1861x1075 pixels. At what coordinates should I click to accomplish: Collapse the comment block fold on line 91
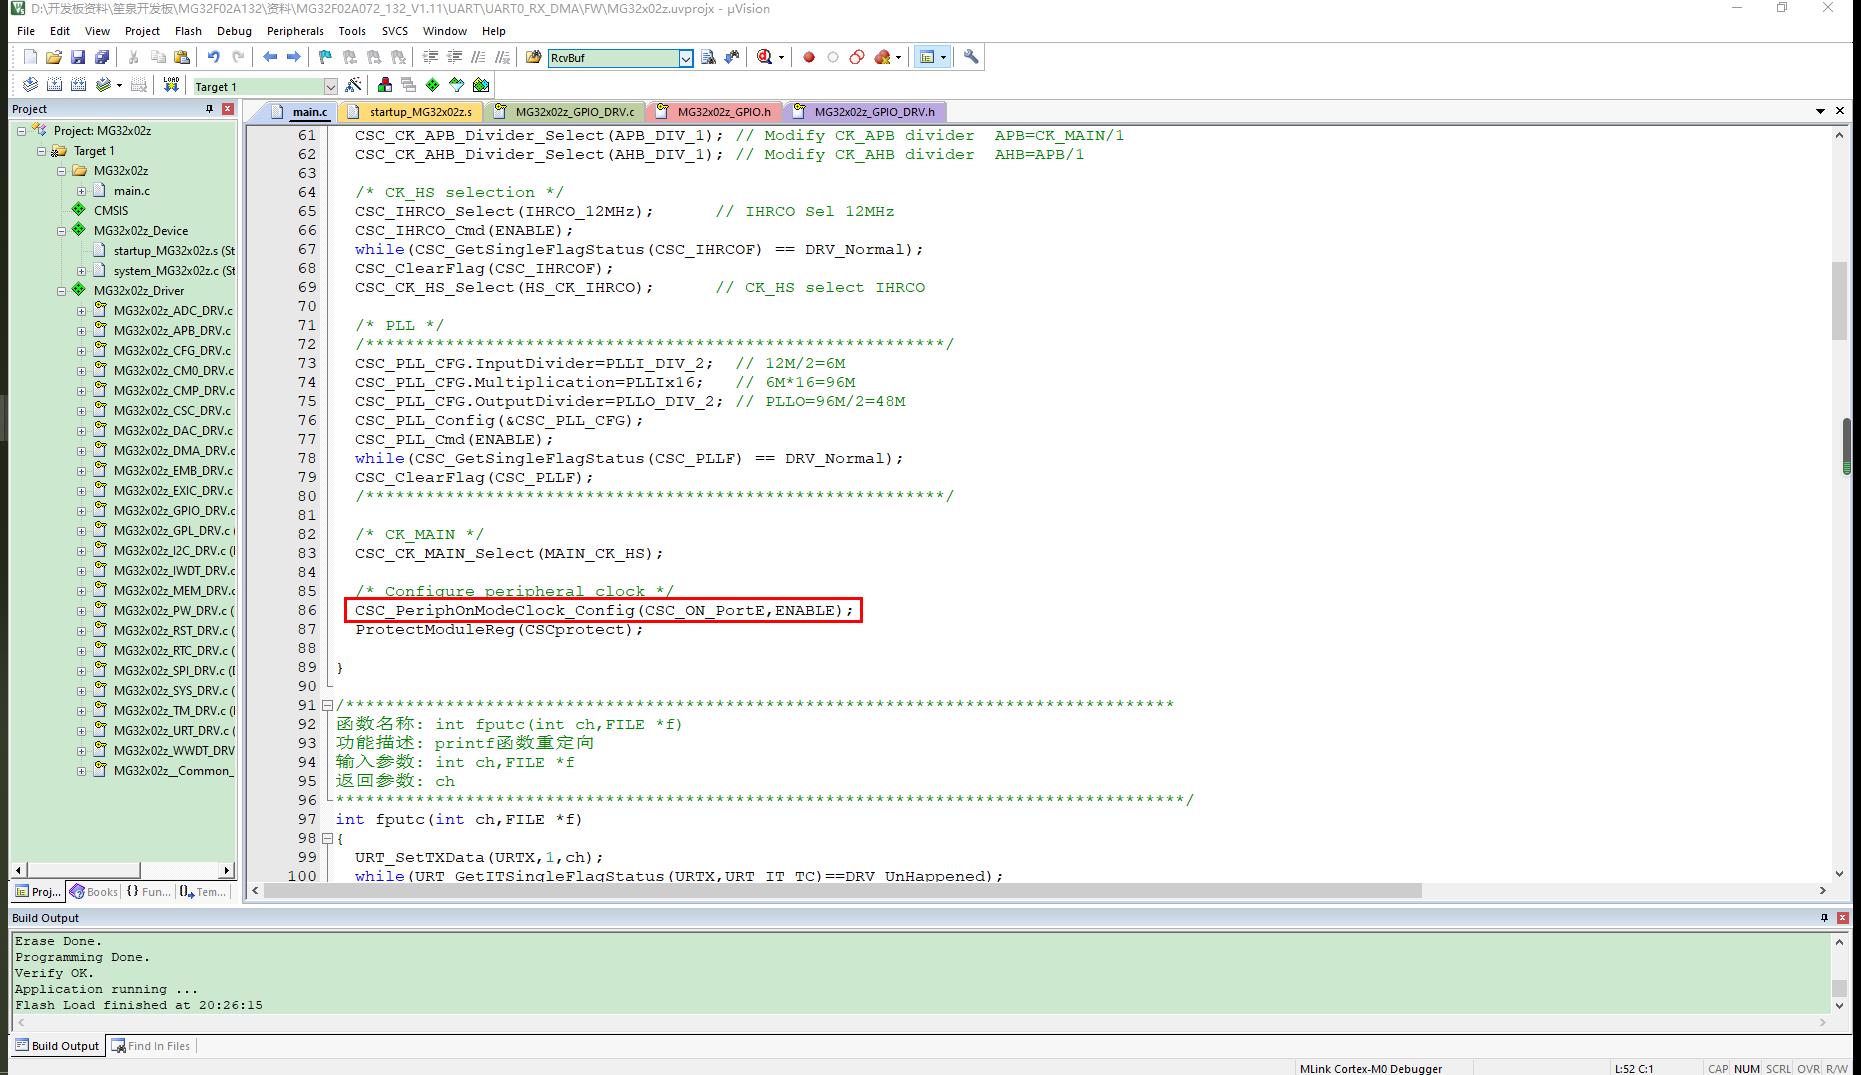pyautogui.click(x=326, y=705)
